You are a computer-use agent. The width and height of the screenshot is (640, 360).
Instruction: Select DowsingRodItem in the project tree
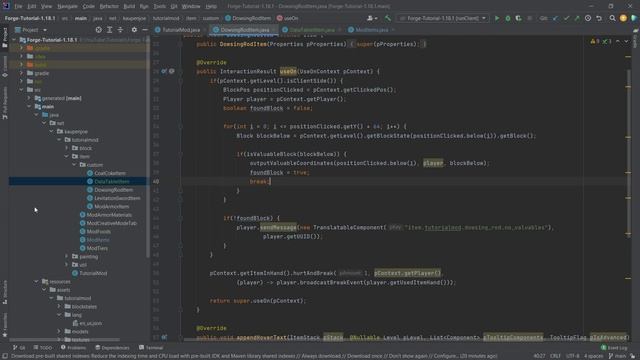(113, 190)
